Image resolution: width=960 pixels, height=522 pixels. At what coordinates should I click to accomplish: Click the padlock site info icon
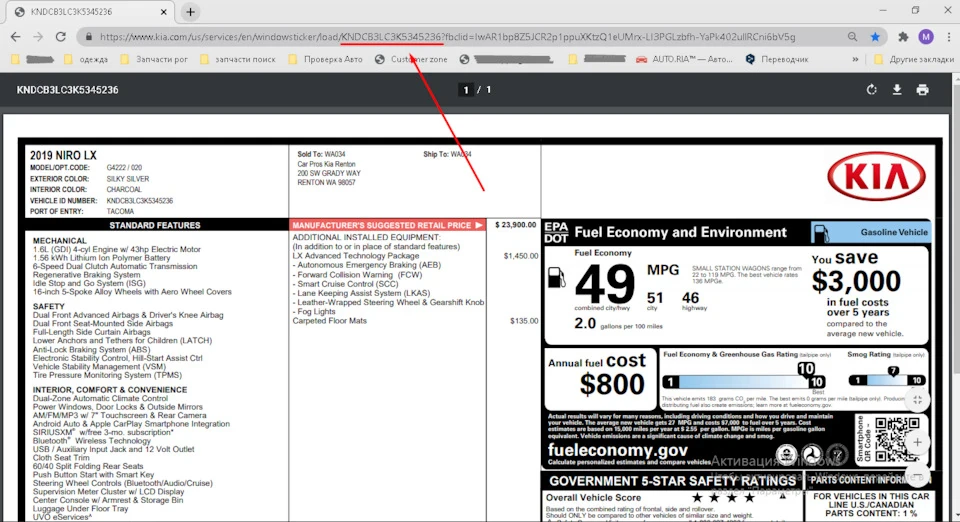click(x=89, y=37)
